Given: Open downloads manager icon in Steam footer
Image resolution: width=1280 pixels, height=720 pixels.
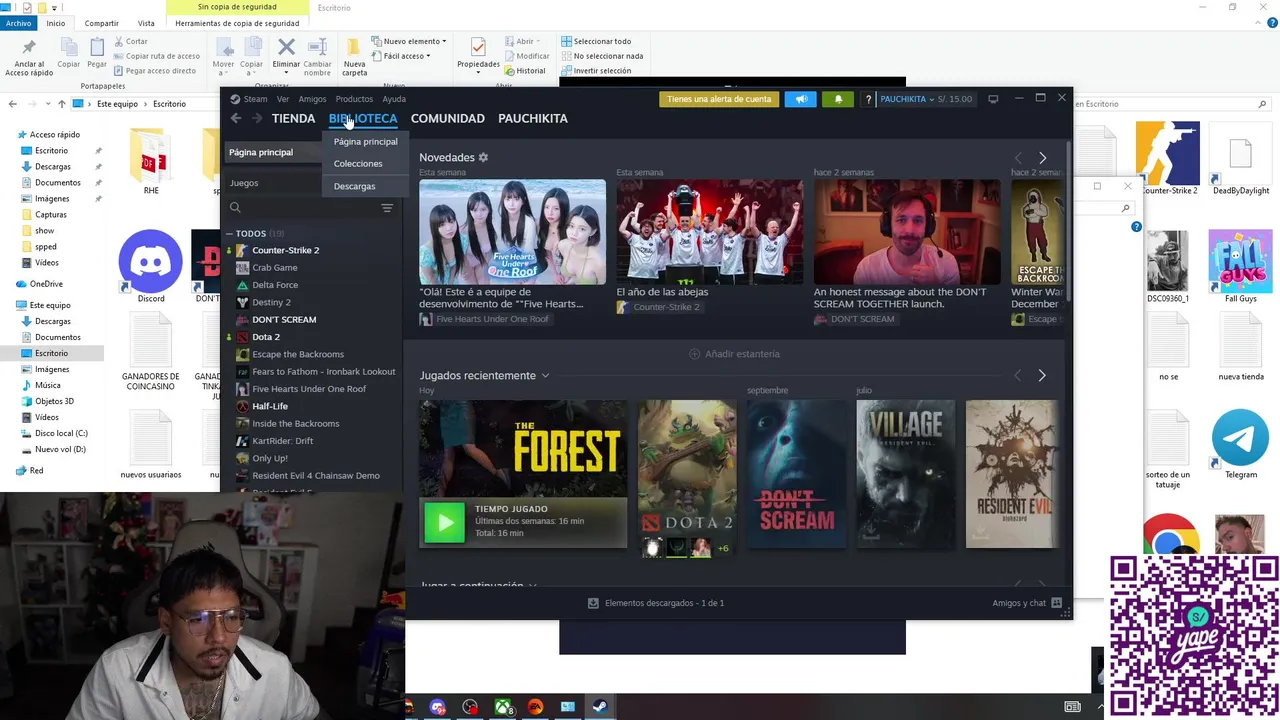Looking at the screenshot, I should click(x=593, y=603).
